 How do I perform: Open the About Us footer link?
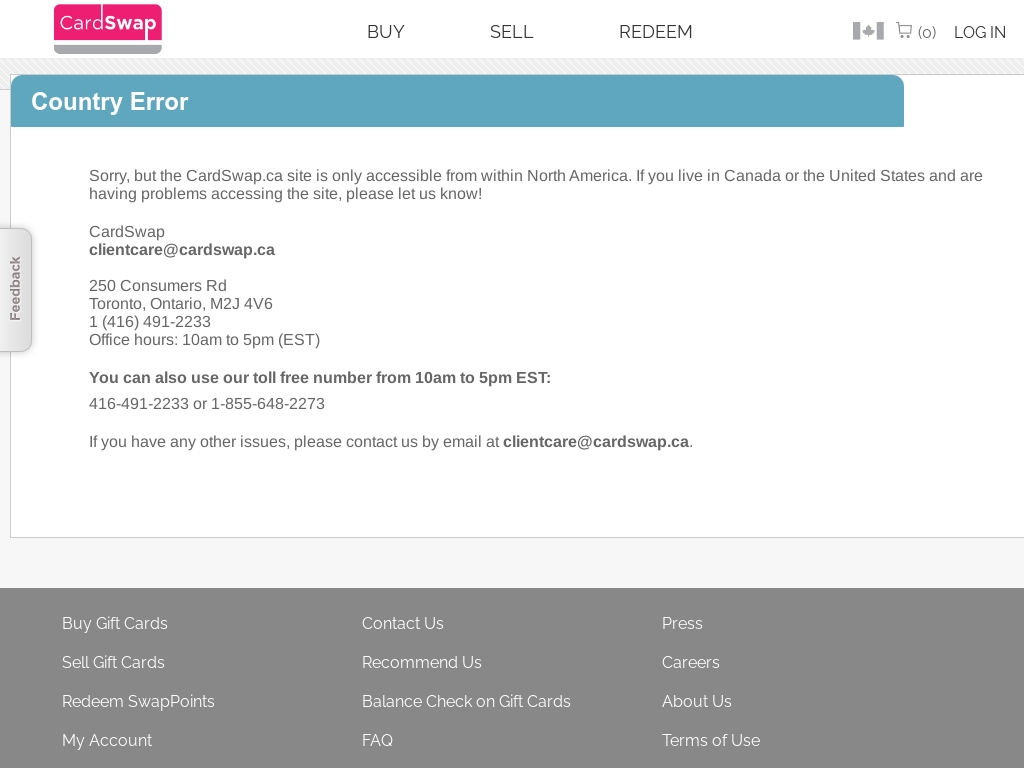pyautogui.click(x=697, y=701)
